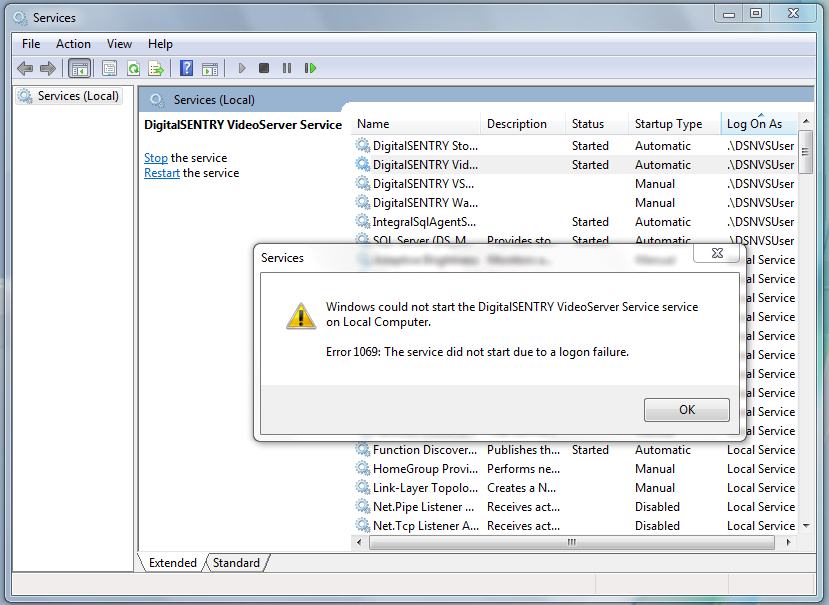Maximize the Services window
Screen dimensions: 829x605
pyautogui.click(x=756, y=14)
